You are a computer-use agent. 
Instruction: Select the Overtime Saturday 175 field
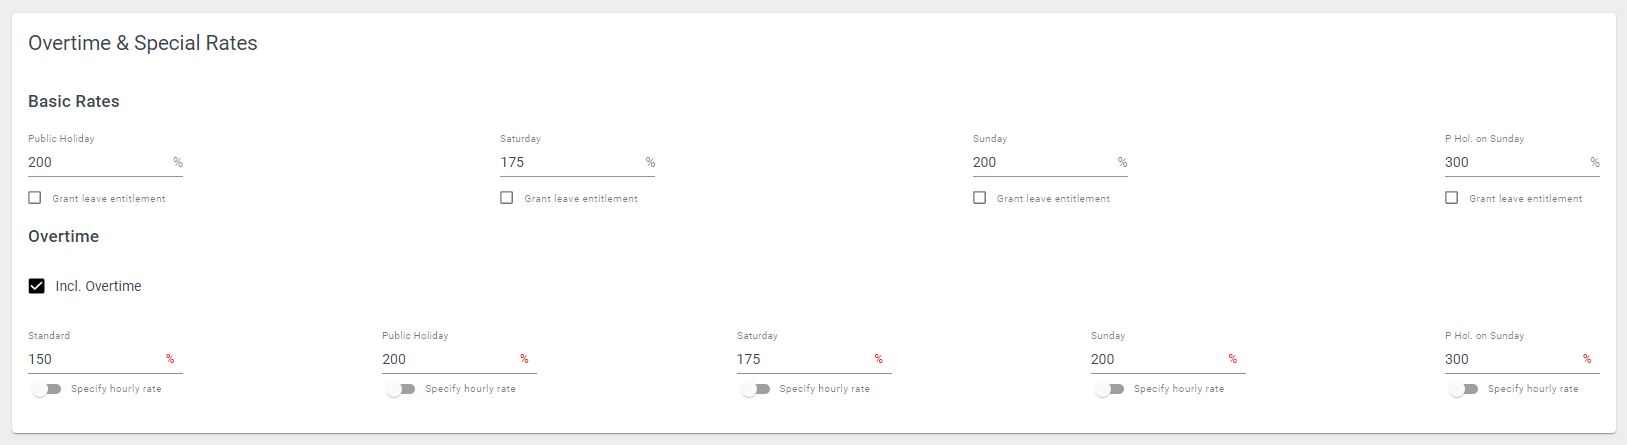pyautogui.click(x=814, y=359)
